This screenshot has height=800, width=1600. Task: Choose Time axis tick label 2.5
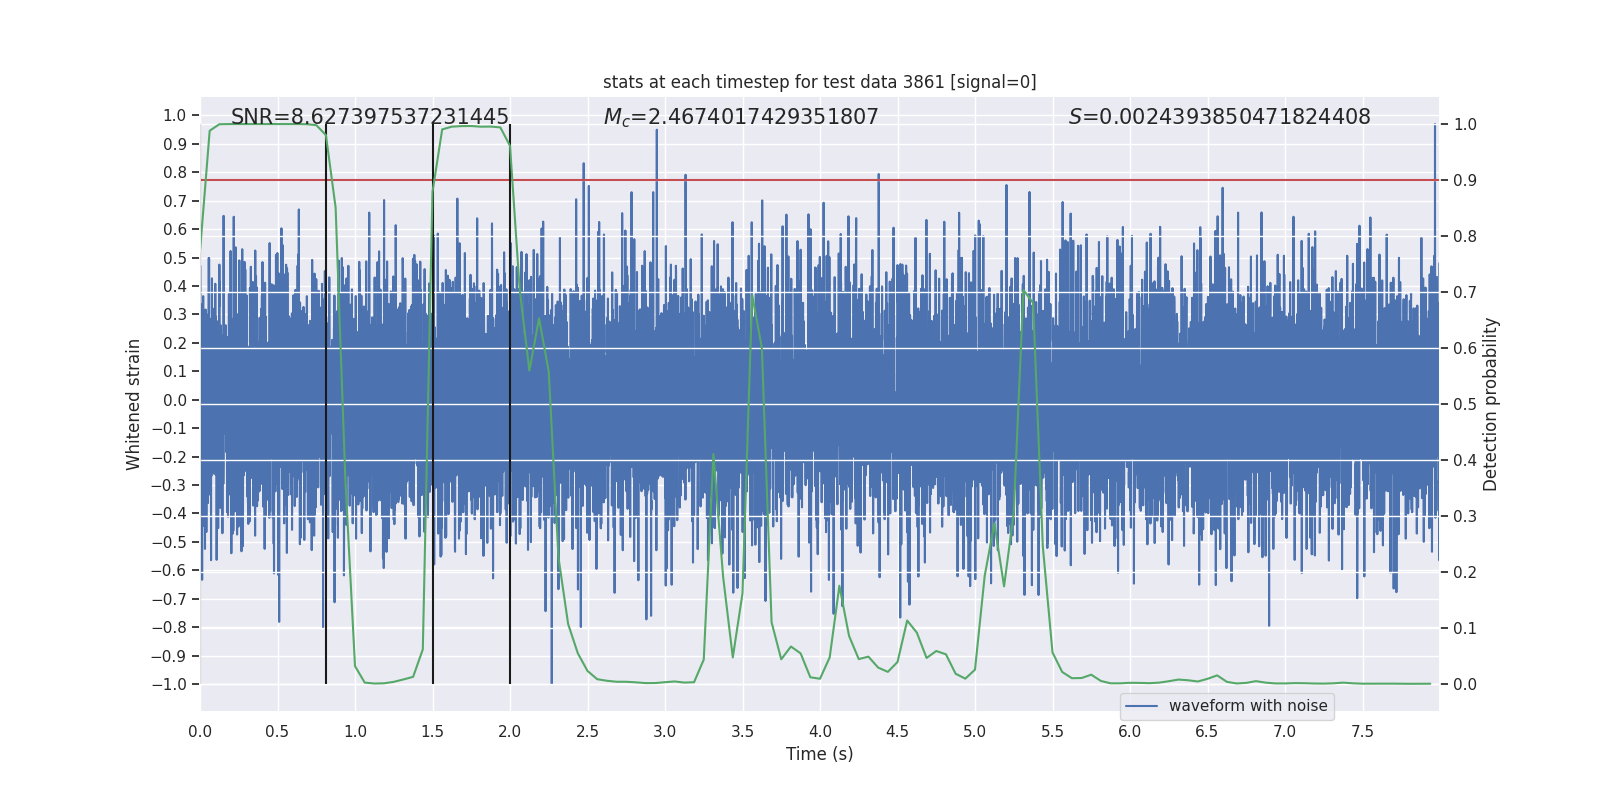pos(587,731)
